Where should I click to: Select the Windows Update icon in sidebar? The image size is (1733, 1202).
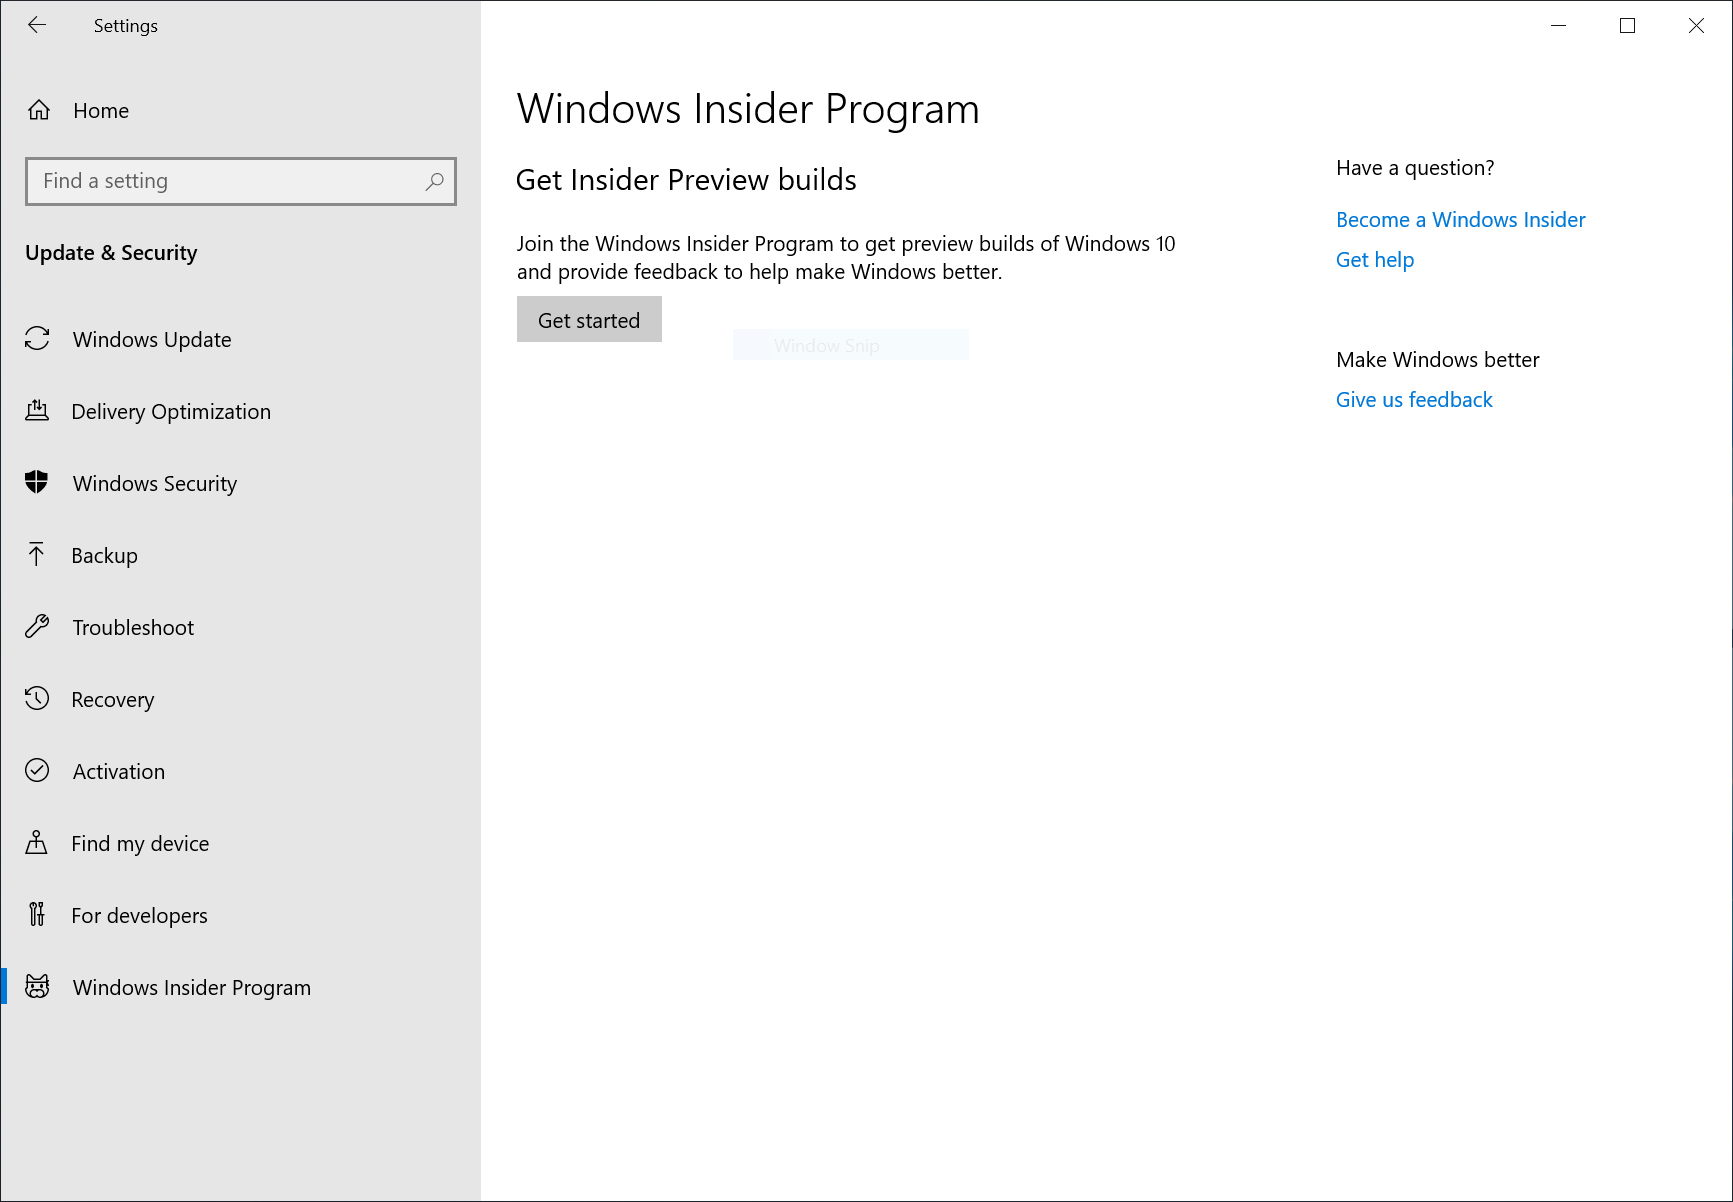pyautogui.click(x=37, y=339)
